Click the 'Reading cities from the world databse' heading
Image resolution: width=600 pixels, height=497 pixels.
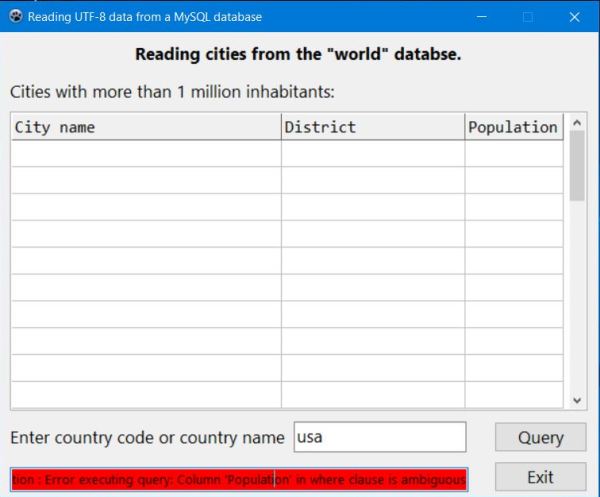(298, 54)
